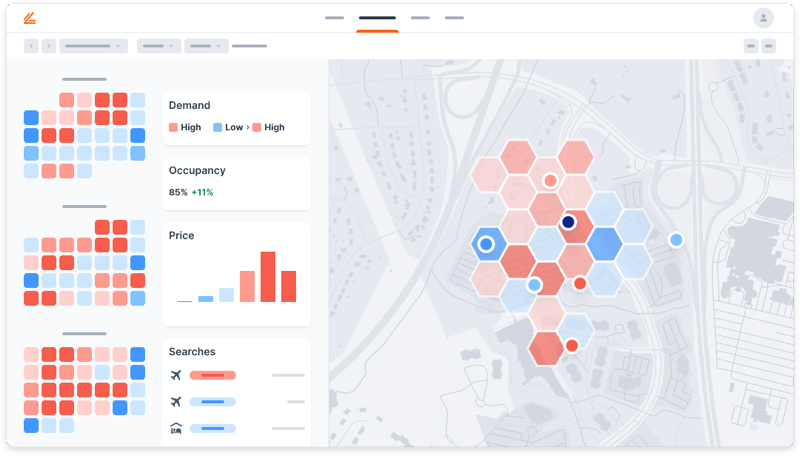Screen dimensions: 800x456
Task: Click the "Demand" card title
Action: click(x=189, y=105)
